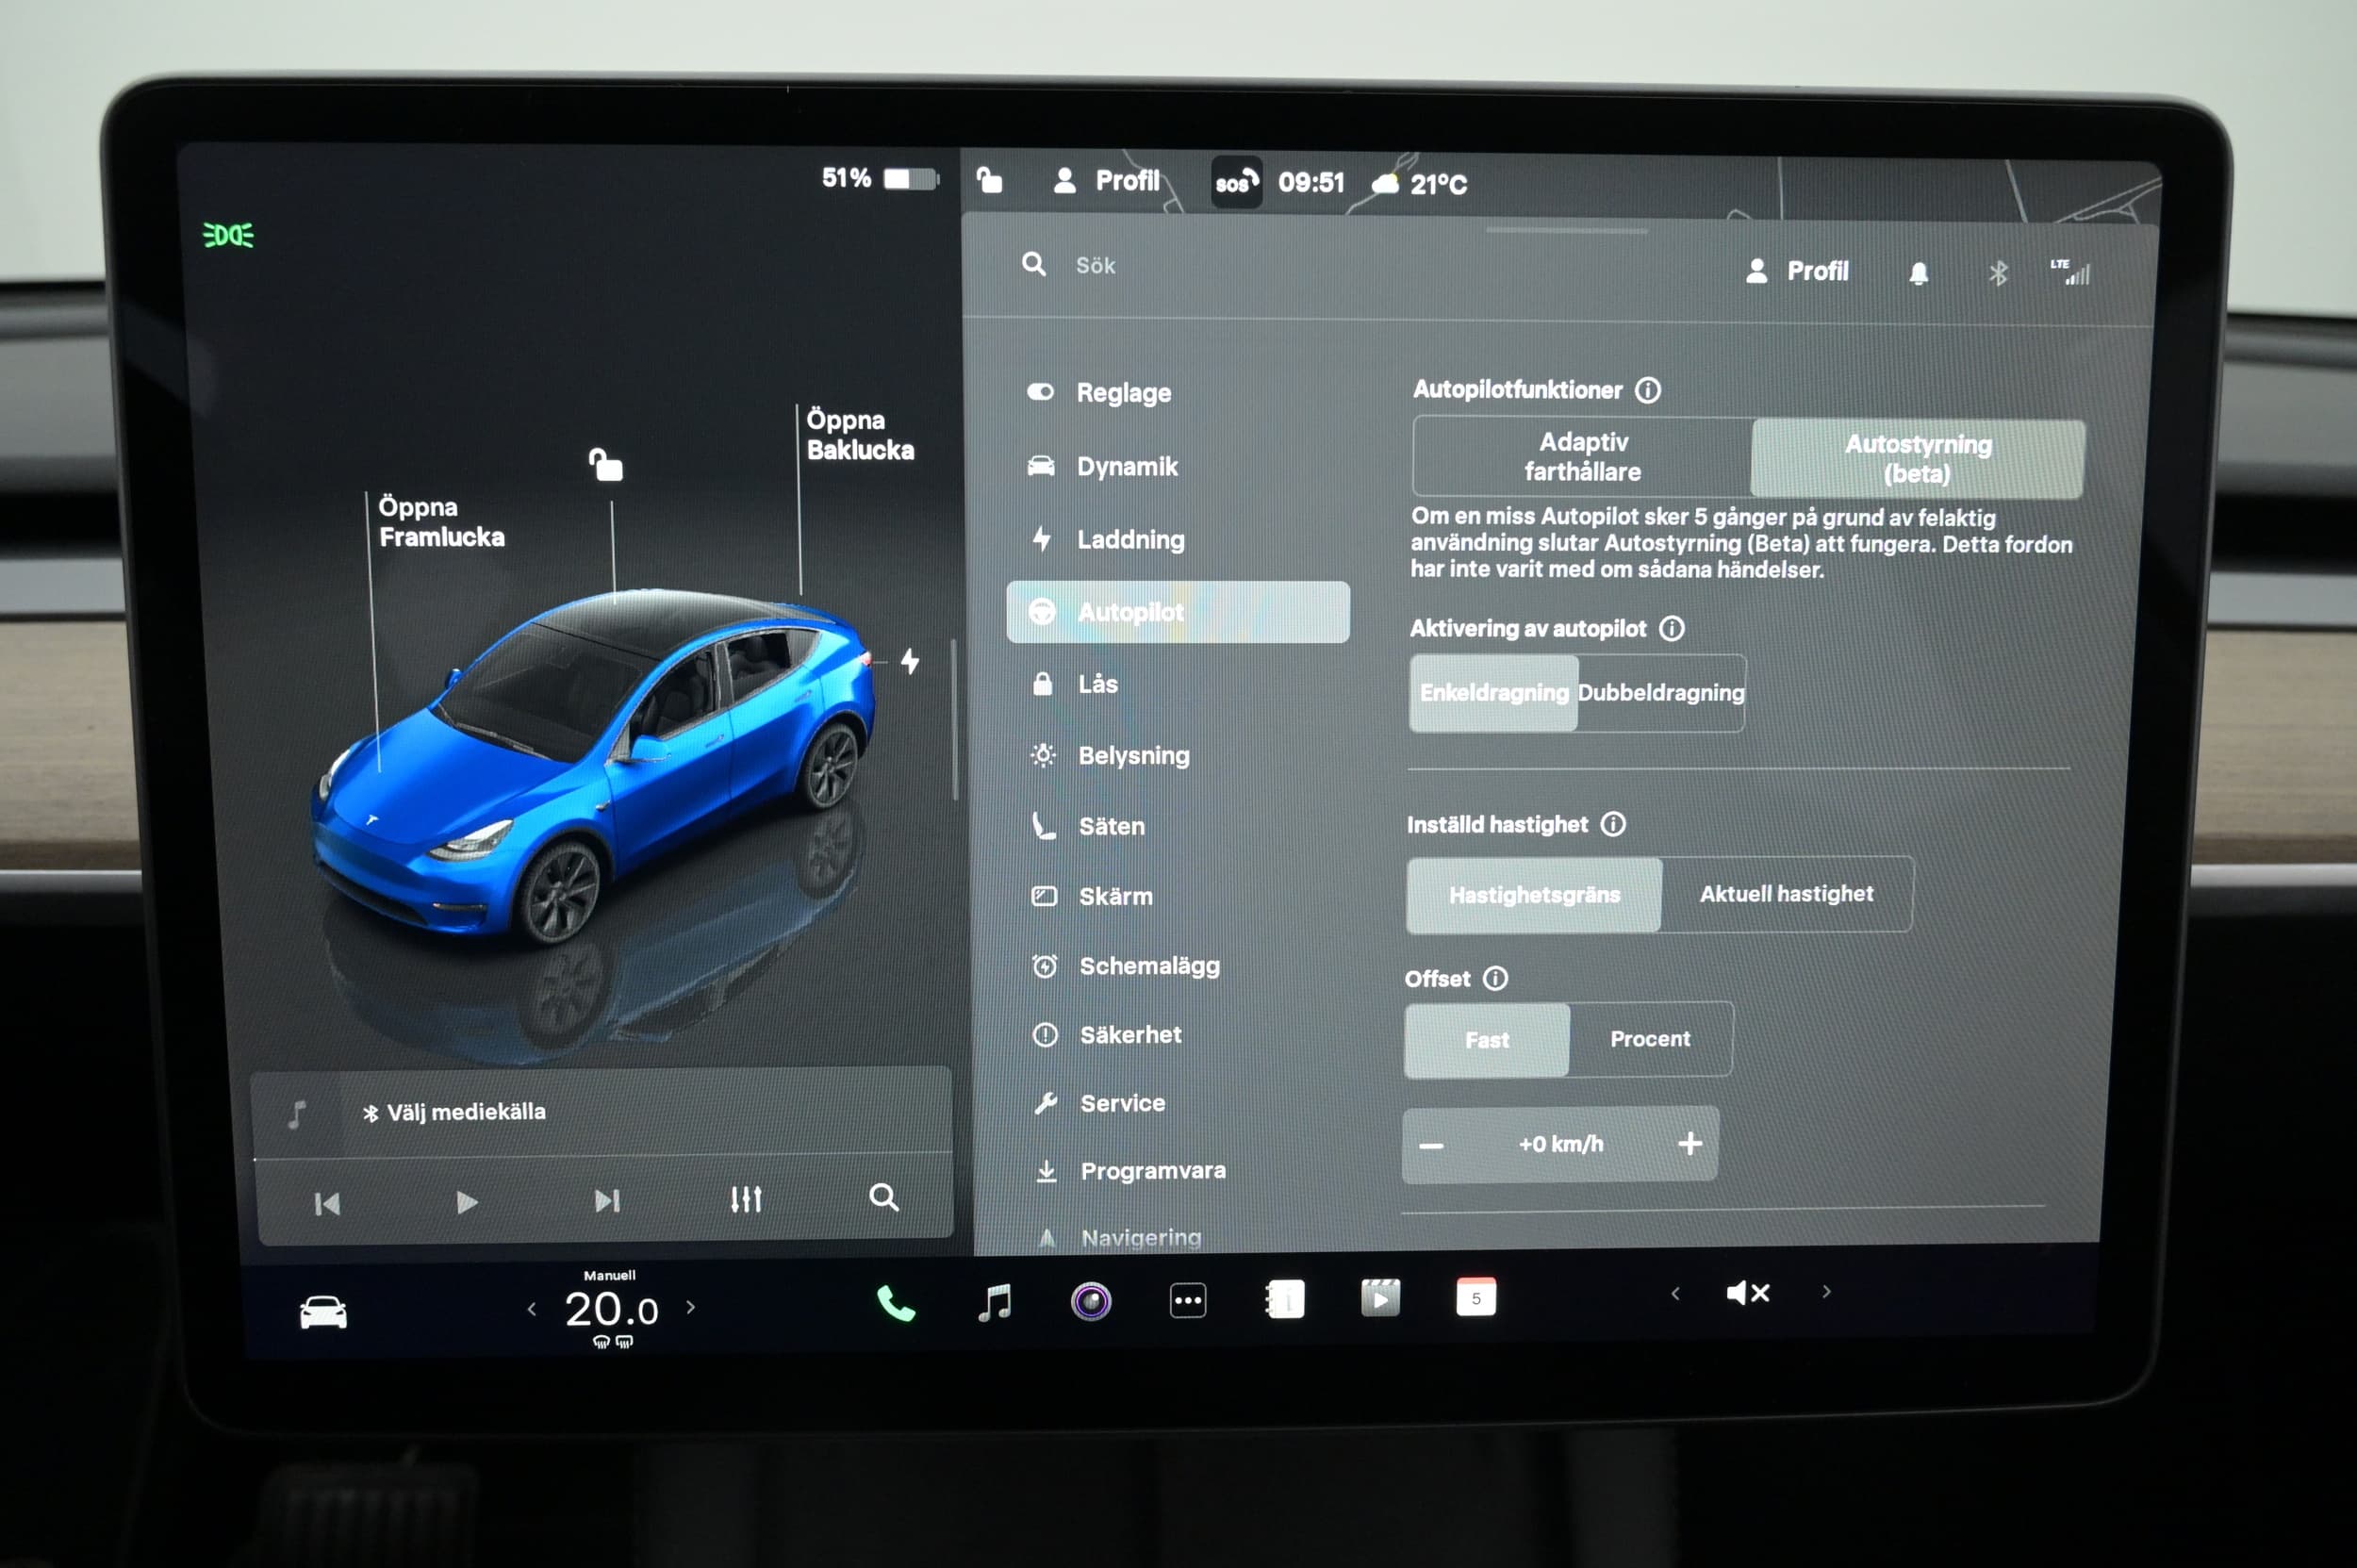
Task: Open Profil in settings header
Action: click(1797, 272)
